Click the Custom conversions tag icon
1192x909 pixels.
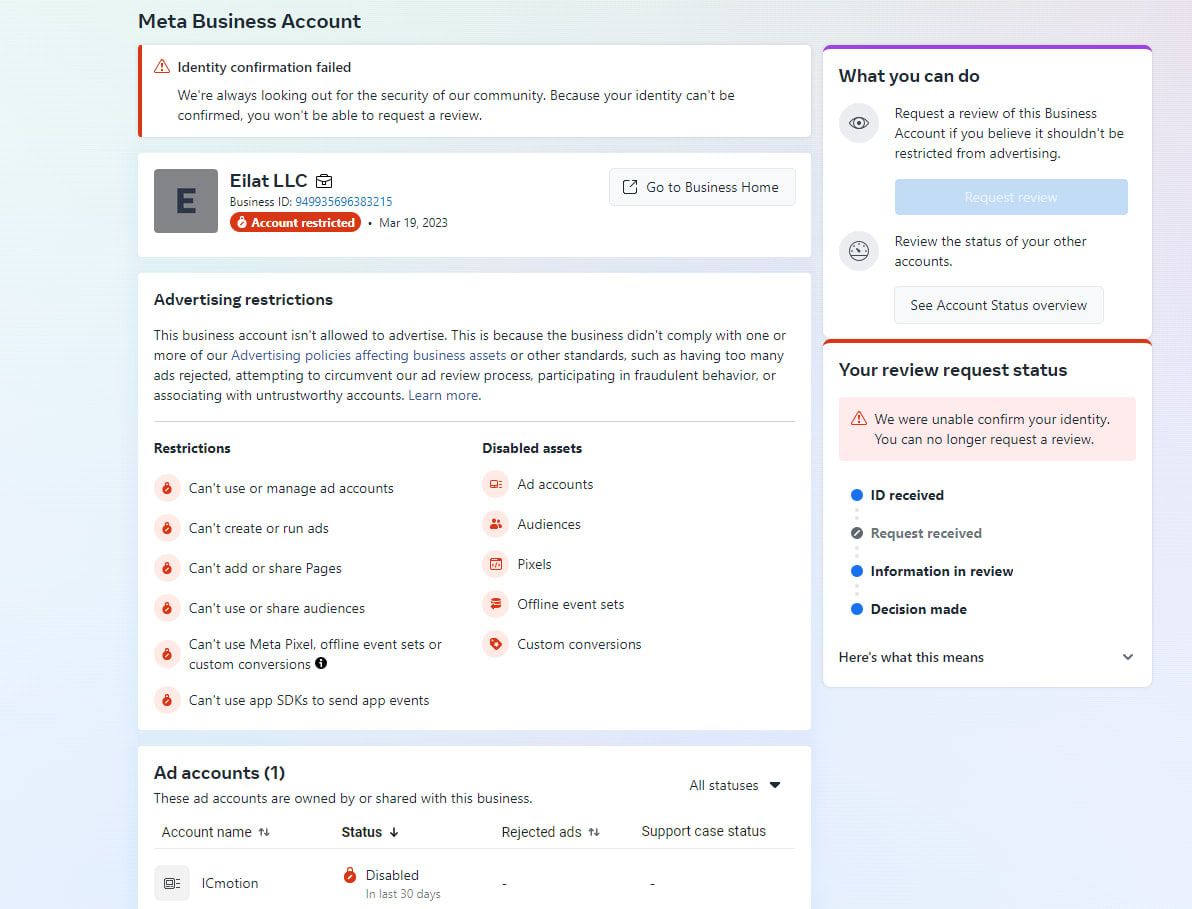point(495,644)
